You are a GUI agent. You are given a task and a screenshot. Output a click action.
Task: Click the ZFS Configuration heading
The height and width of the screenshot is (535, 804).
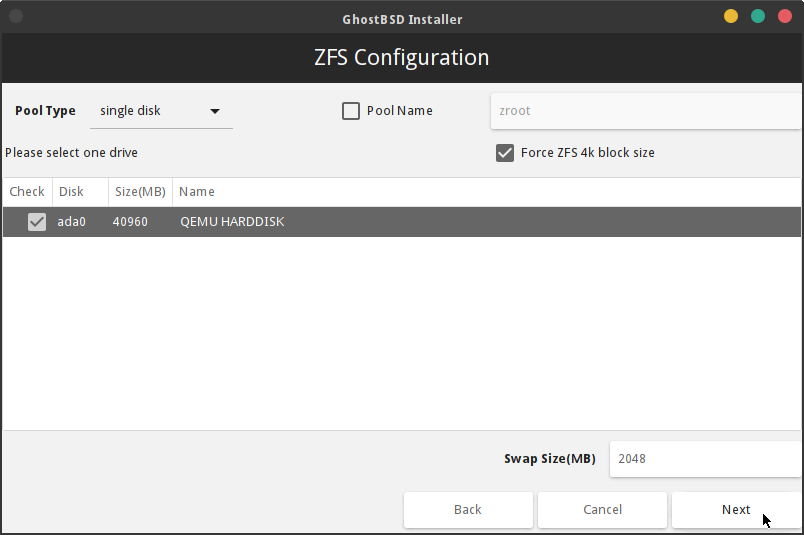click(401, 57)
